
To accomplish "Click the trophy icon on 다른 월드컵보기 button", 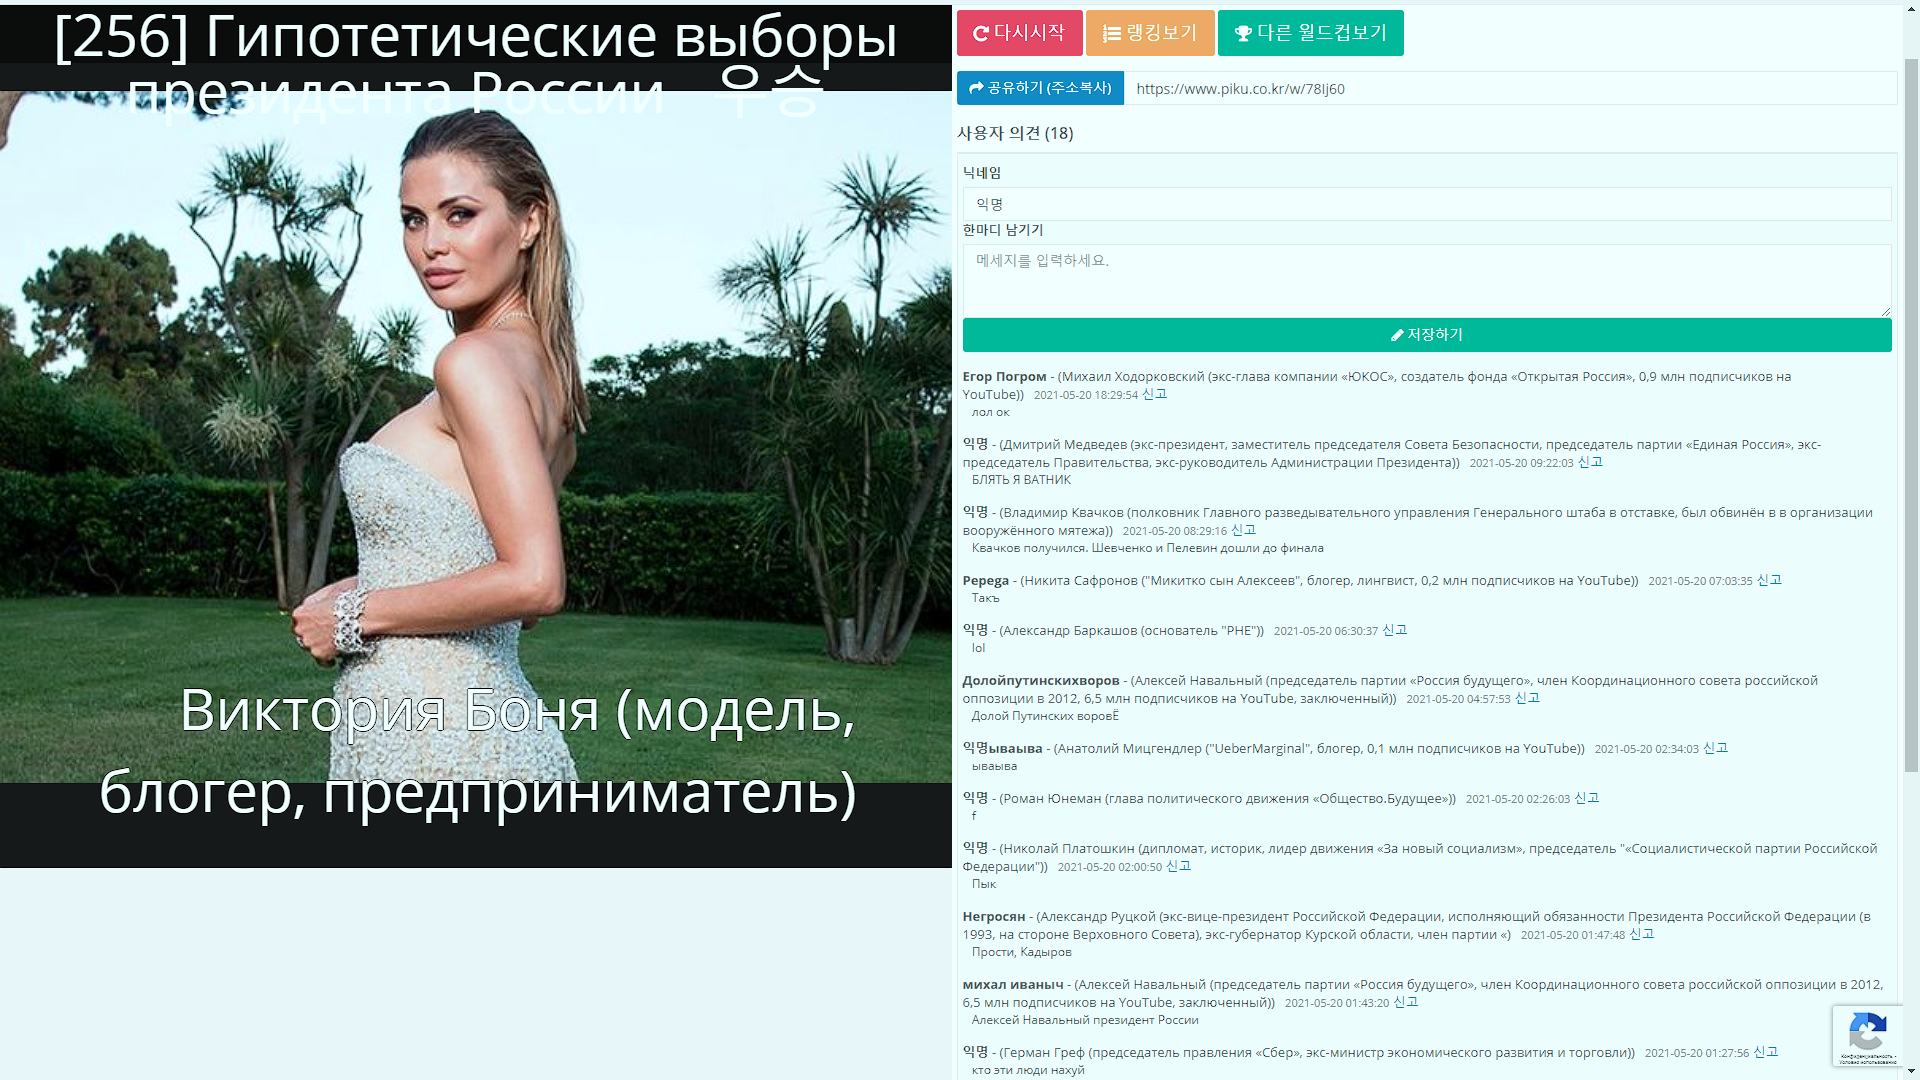I will point(1243,34).
